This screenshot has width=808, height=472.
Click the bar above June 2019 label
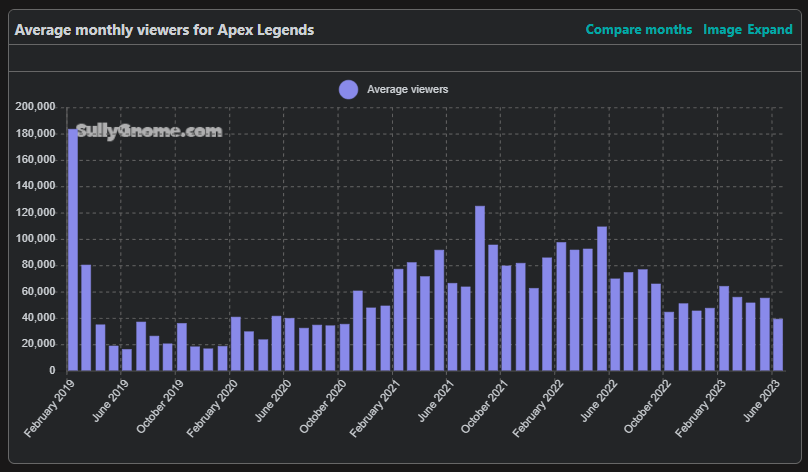coord(127,360)
